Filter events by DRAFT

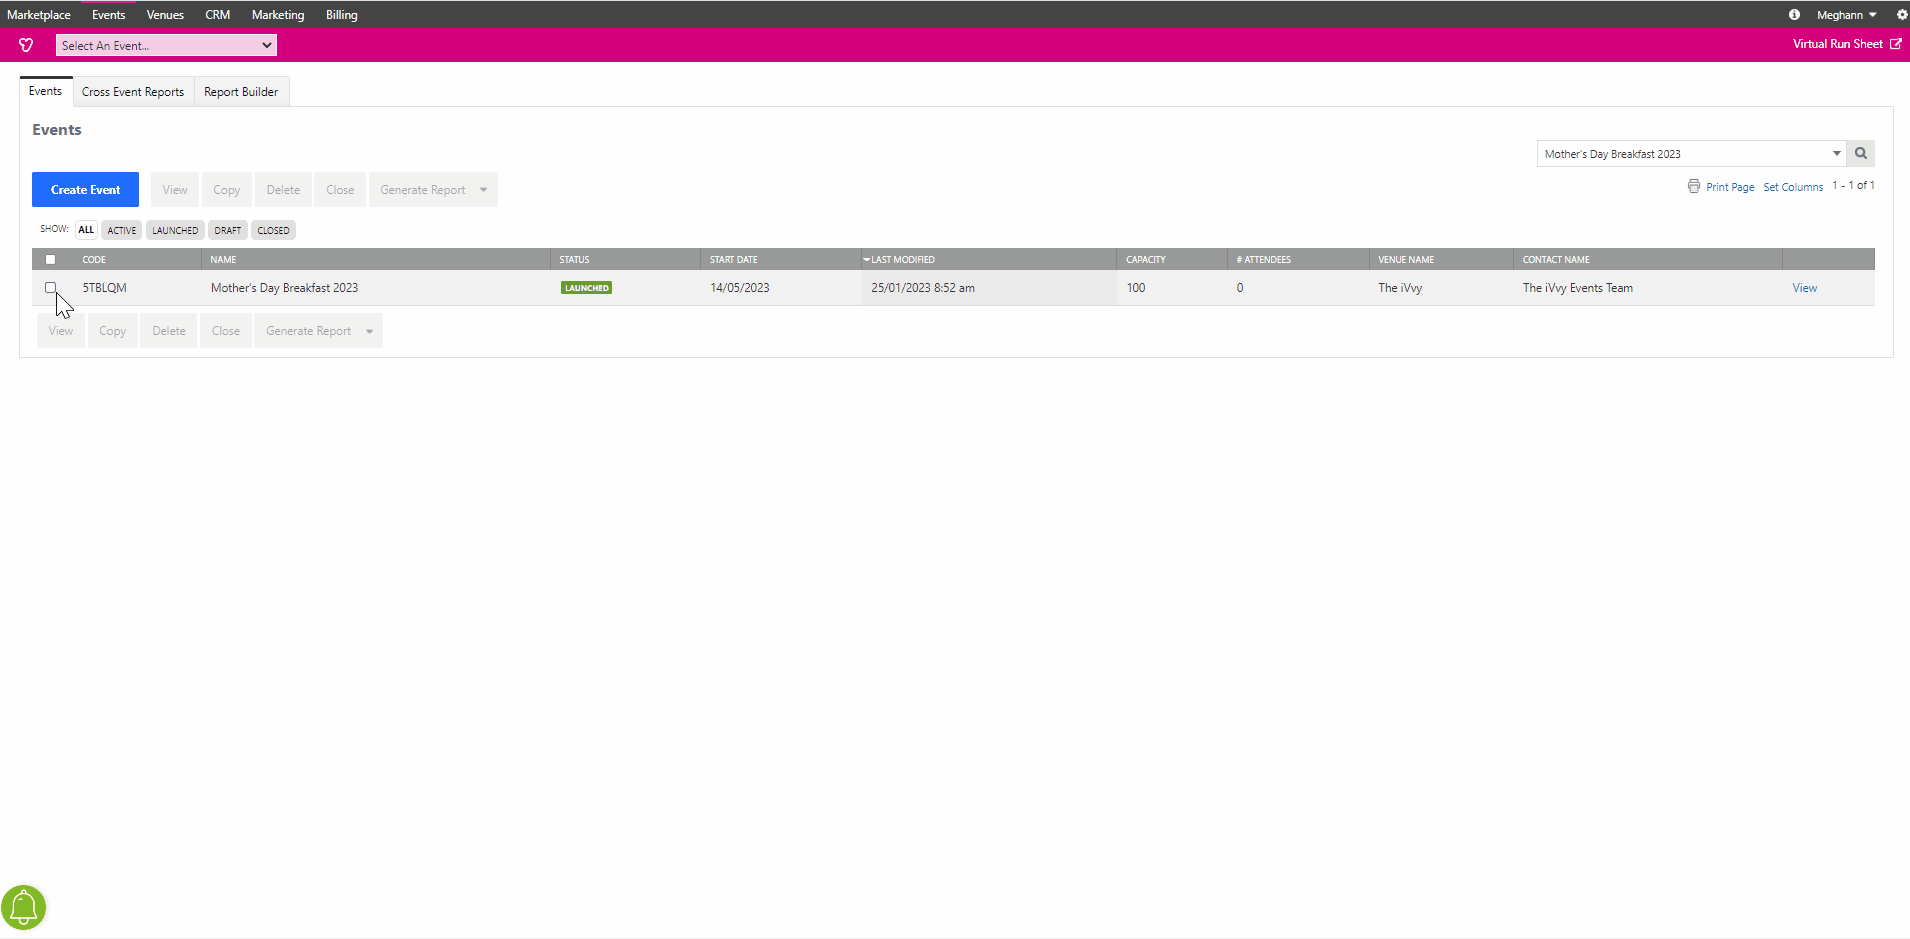pos(228,230)
